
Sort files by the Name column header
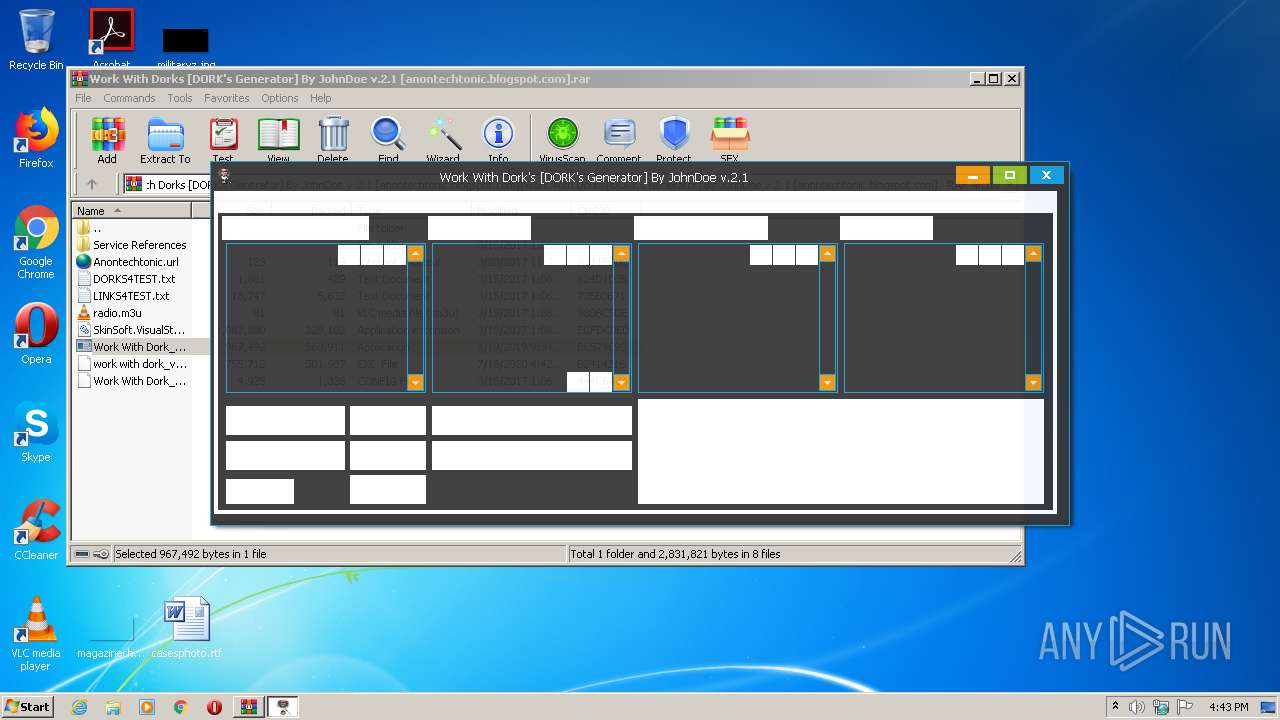[x=132, y=210]
